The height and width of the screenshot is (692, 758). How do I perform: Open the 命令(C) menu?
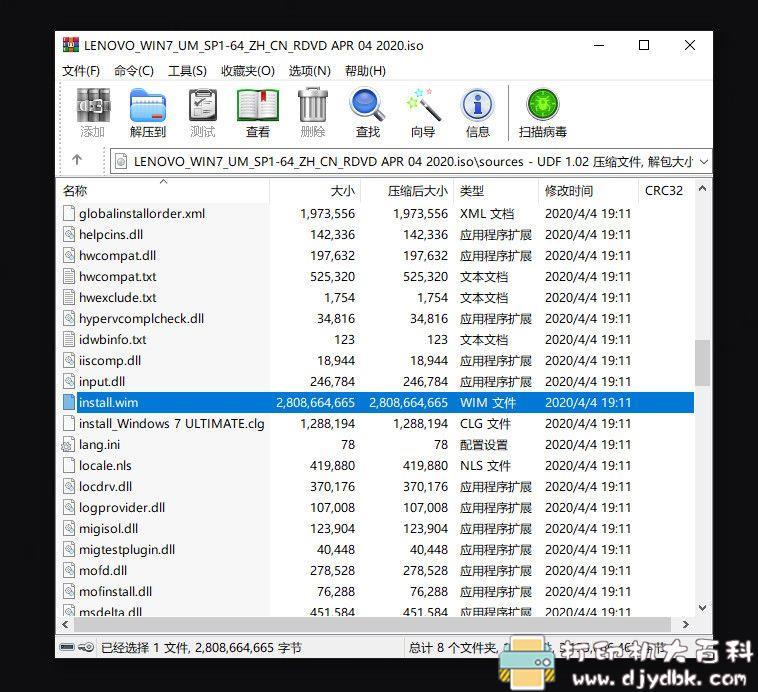tap(134, 71)
